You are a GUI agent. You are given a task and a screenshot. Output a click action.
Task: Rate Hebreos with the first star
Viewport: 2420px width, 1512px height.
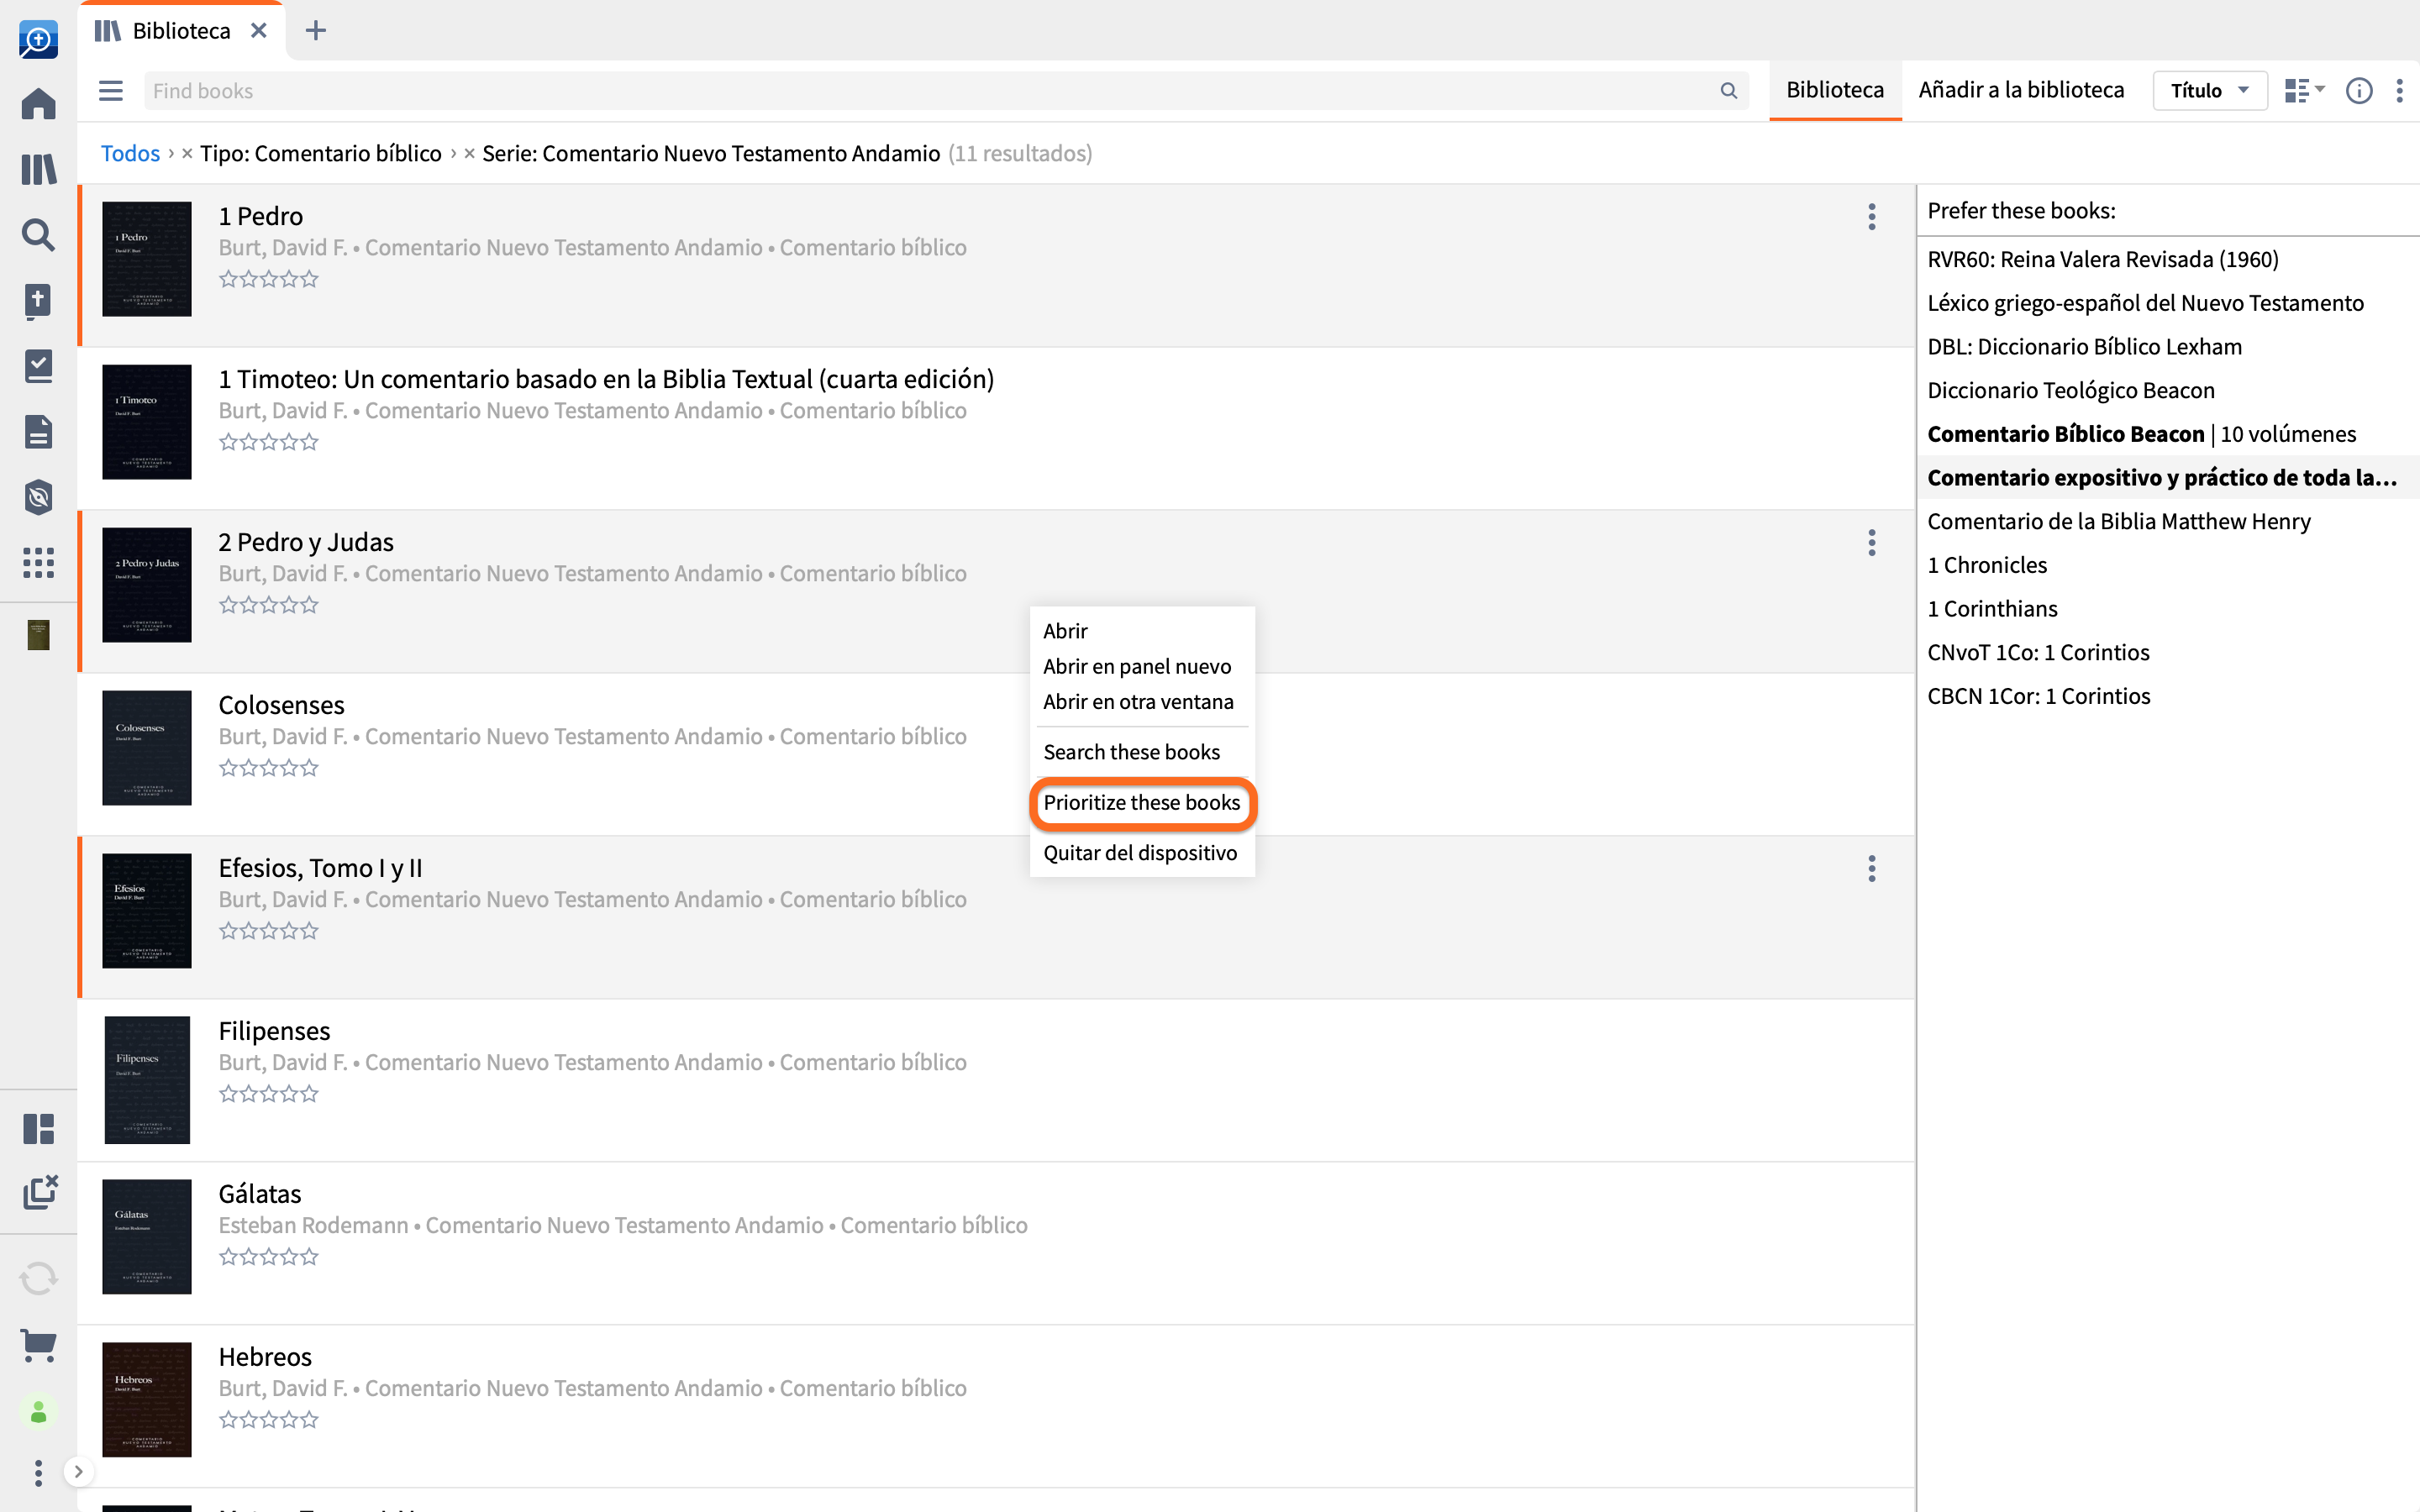[228, 1420]
